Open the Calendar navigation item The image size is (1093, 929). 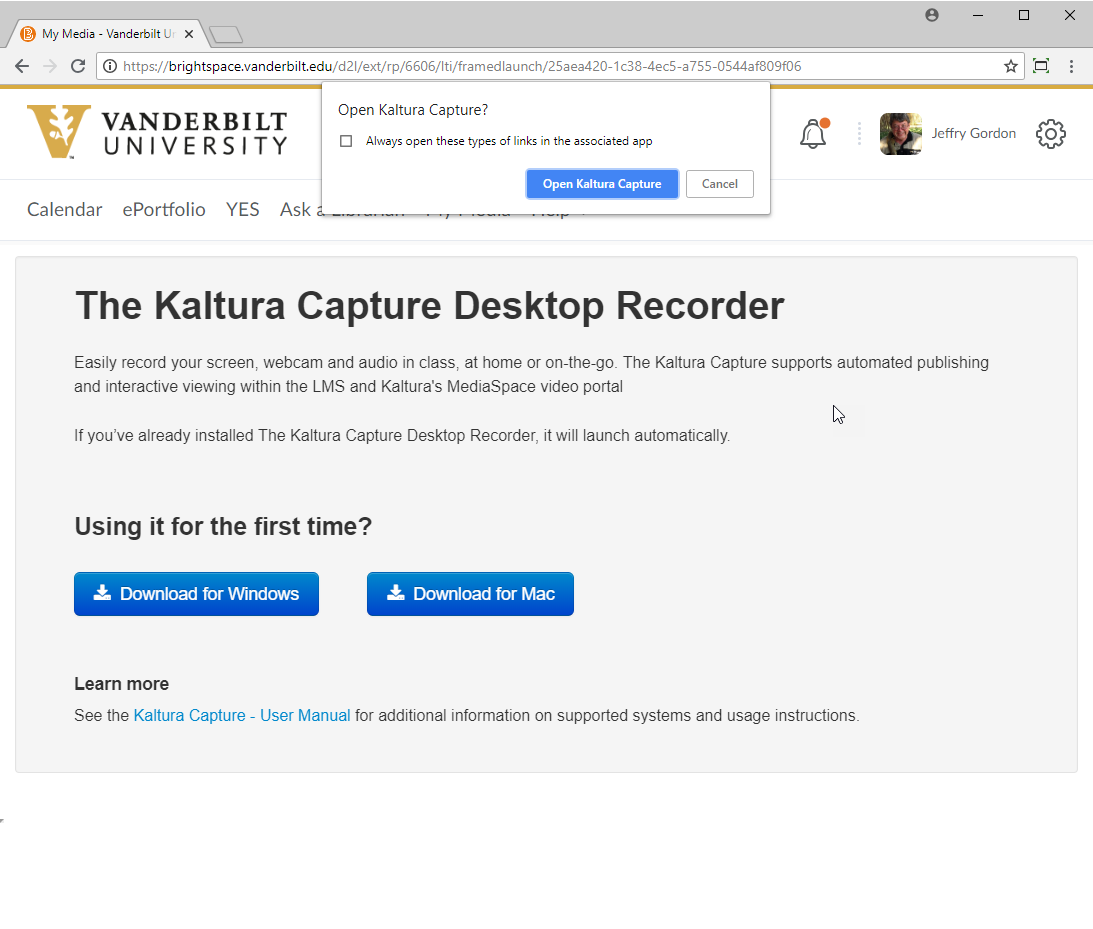pos(64,209)
